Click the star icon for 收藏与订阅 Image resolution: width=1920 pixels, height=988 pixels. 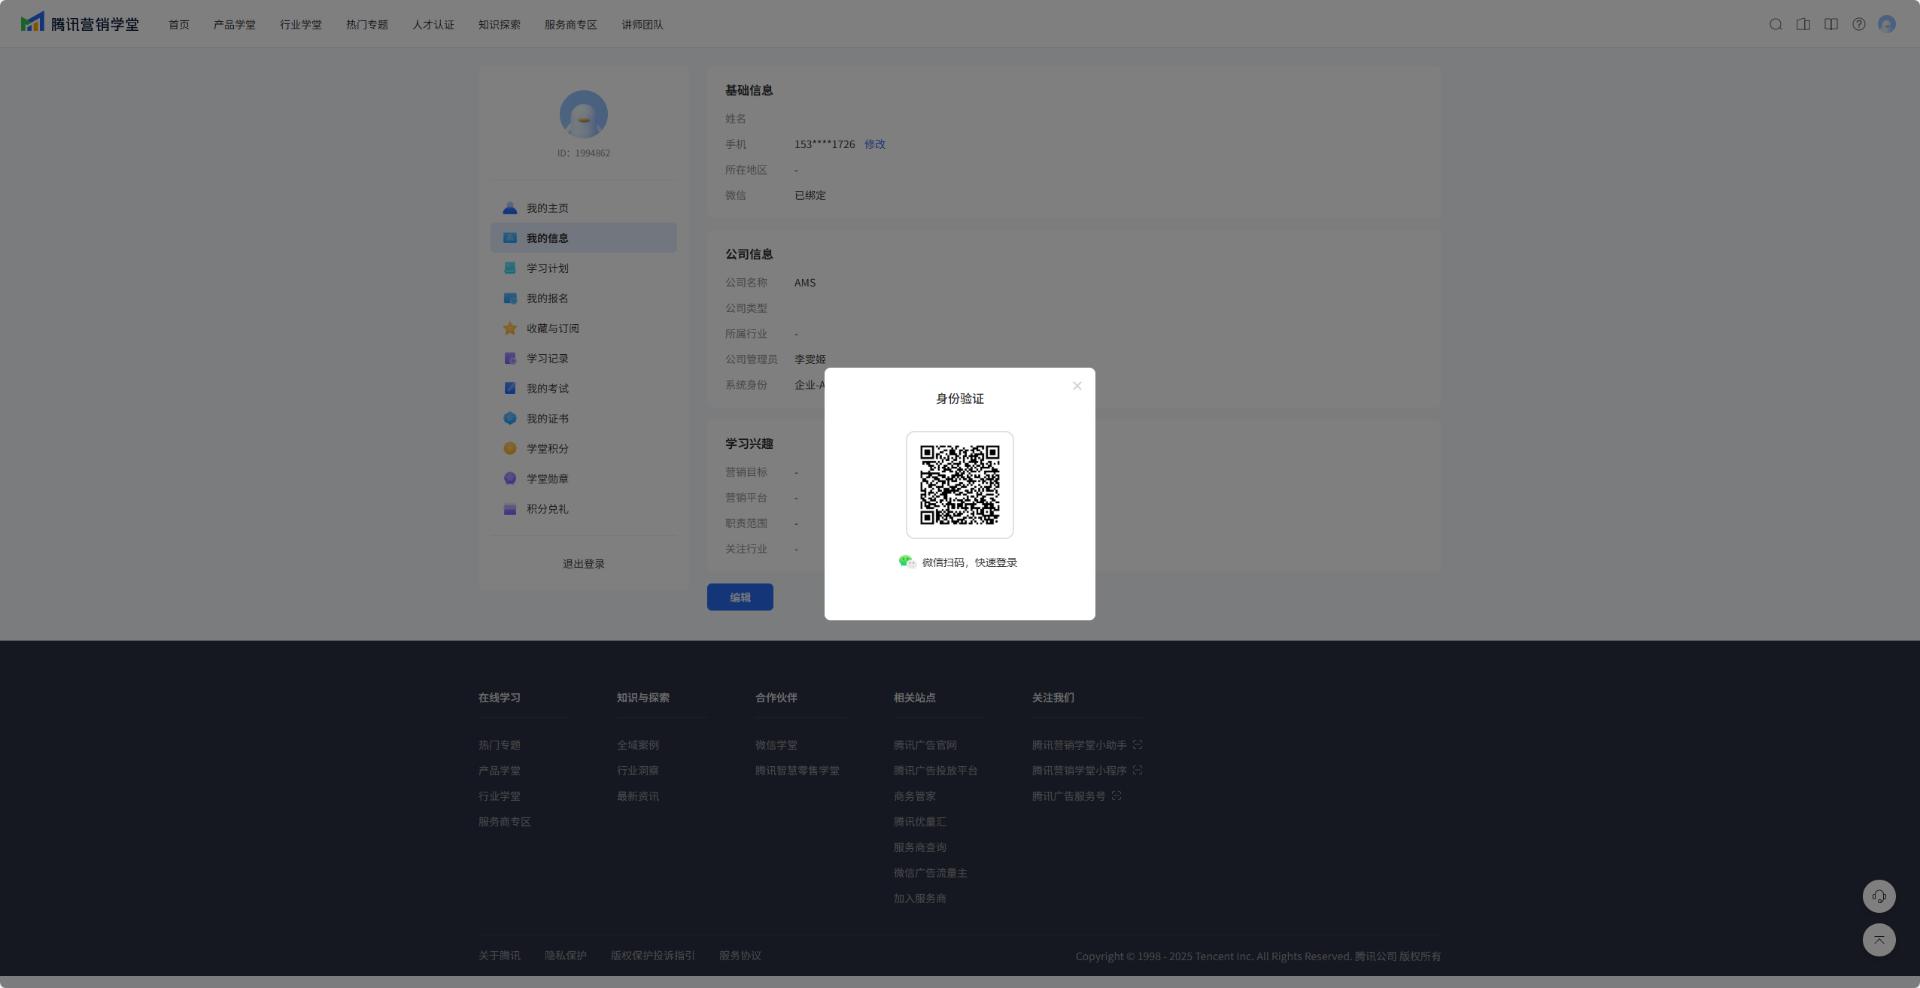coord(510,328)
